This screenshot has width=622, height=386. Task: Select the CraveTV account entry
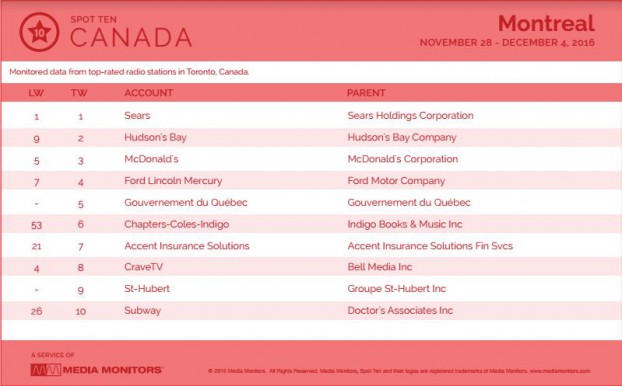pyautogui.click(x=144, y=267)
